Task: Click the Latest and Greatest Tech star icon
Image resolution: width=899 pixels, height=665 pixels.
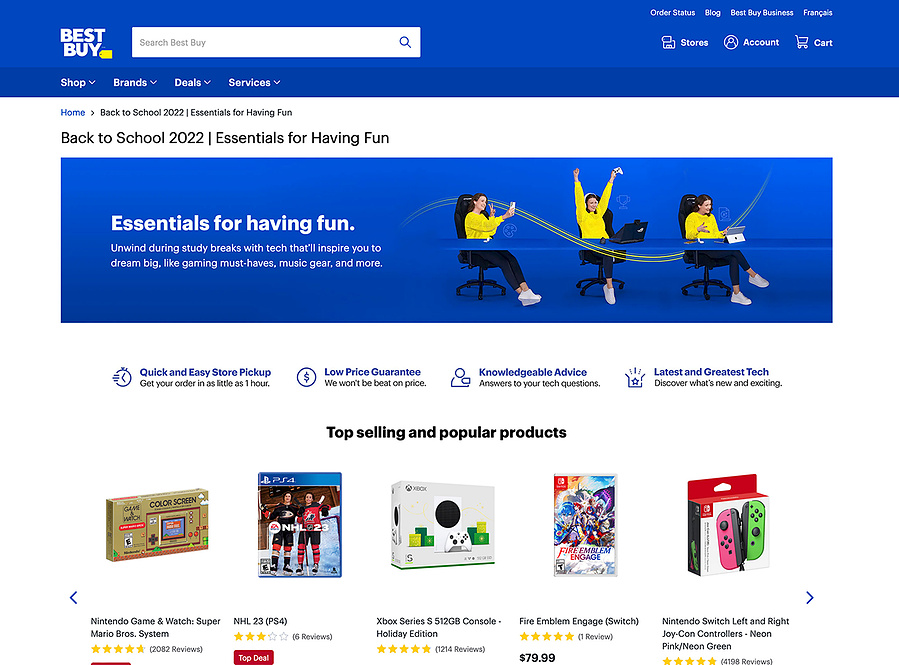Action: [635, 377]
